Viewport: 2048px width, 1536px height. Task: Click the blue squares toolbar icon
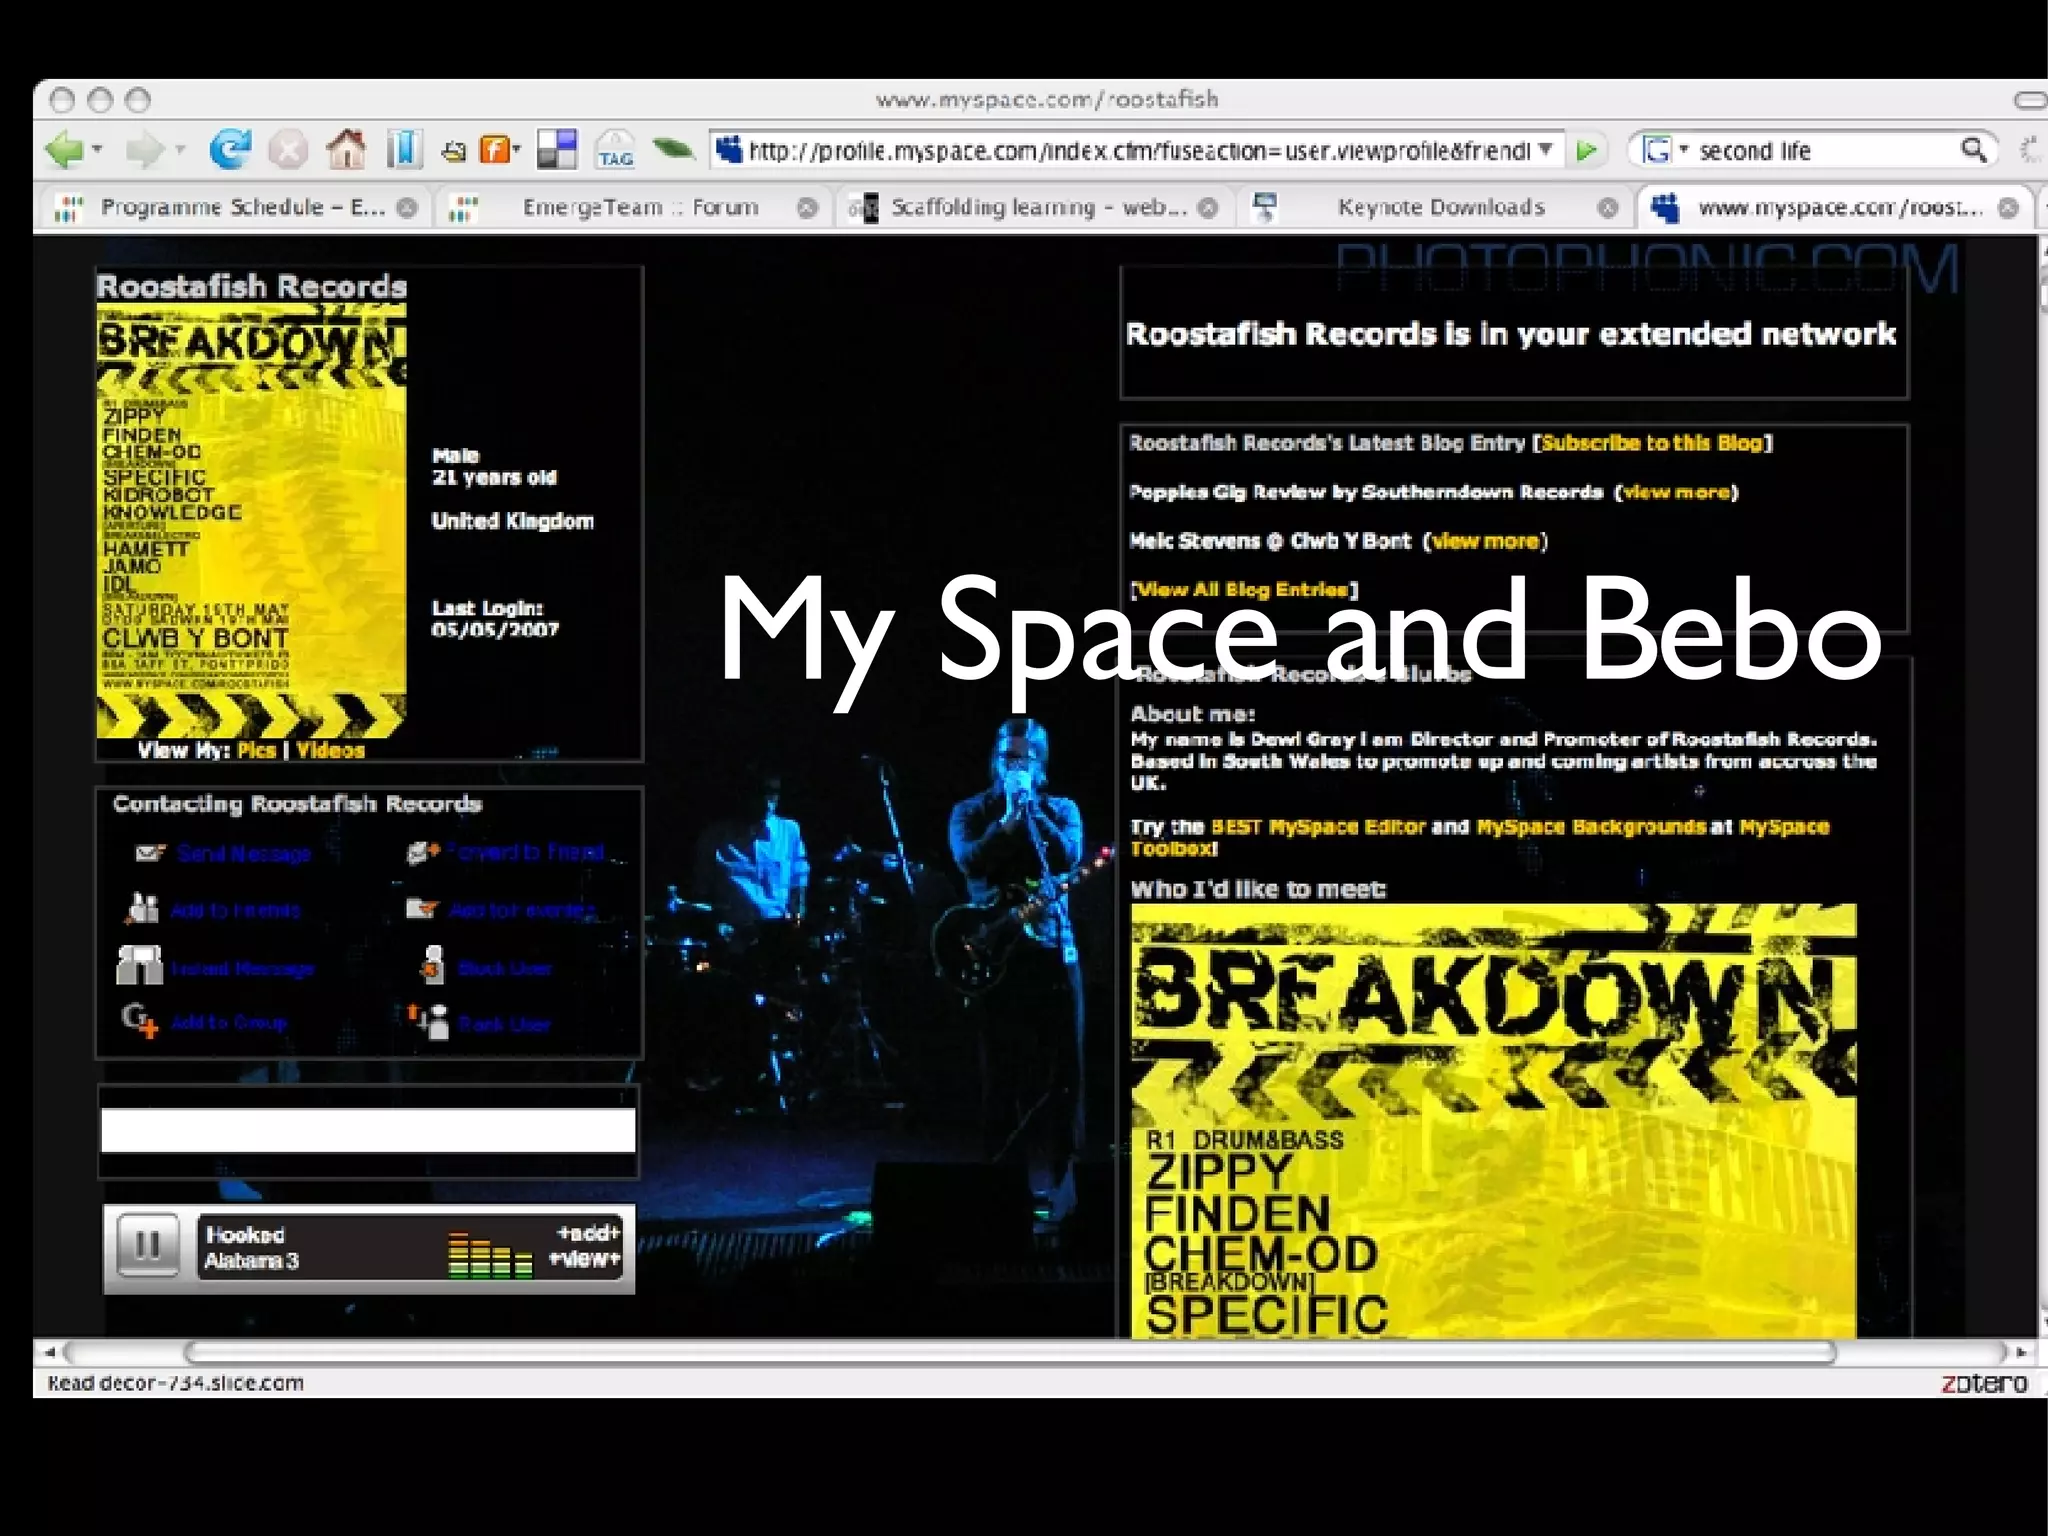(x=557, y=150)
